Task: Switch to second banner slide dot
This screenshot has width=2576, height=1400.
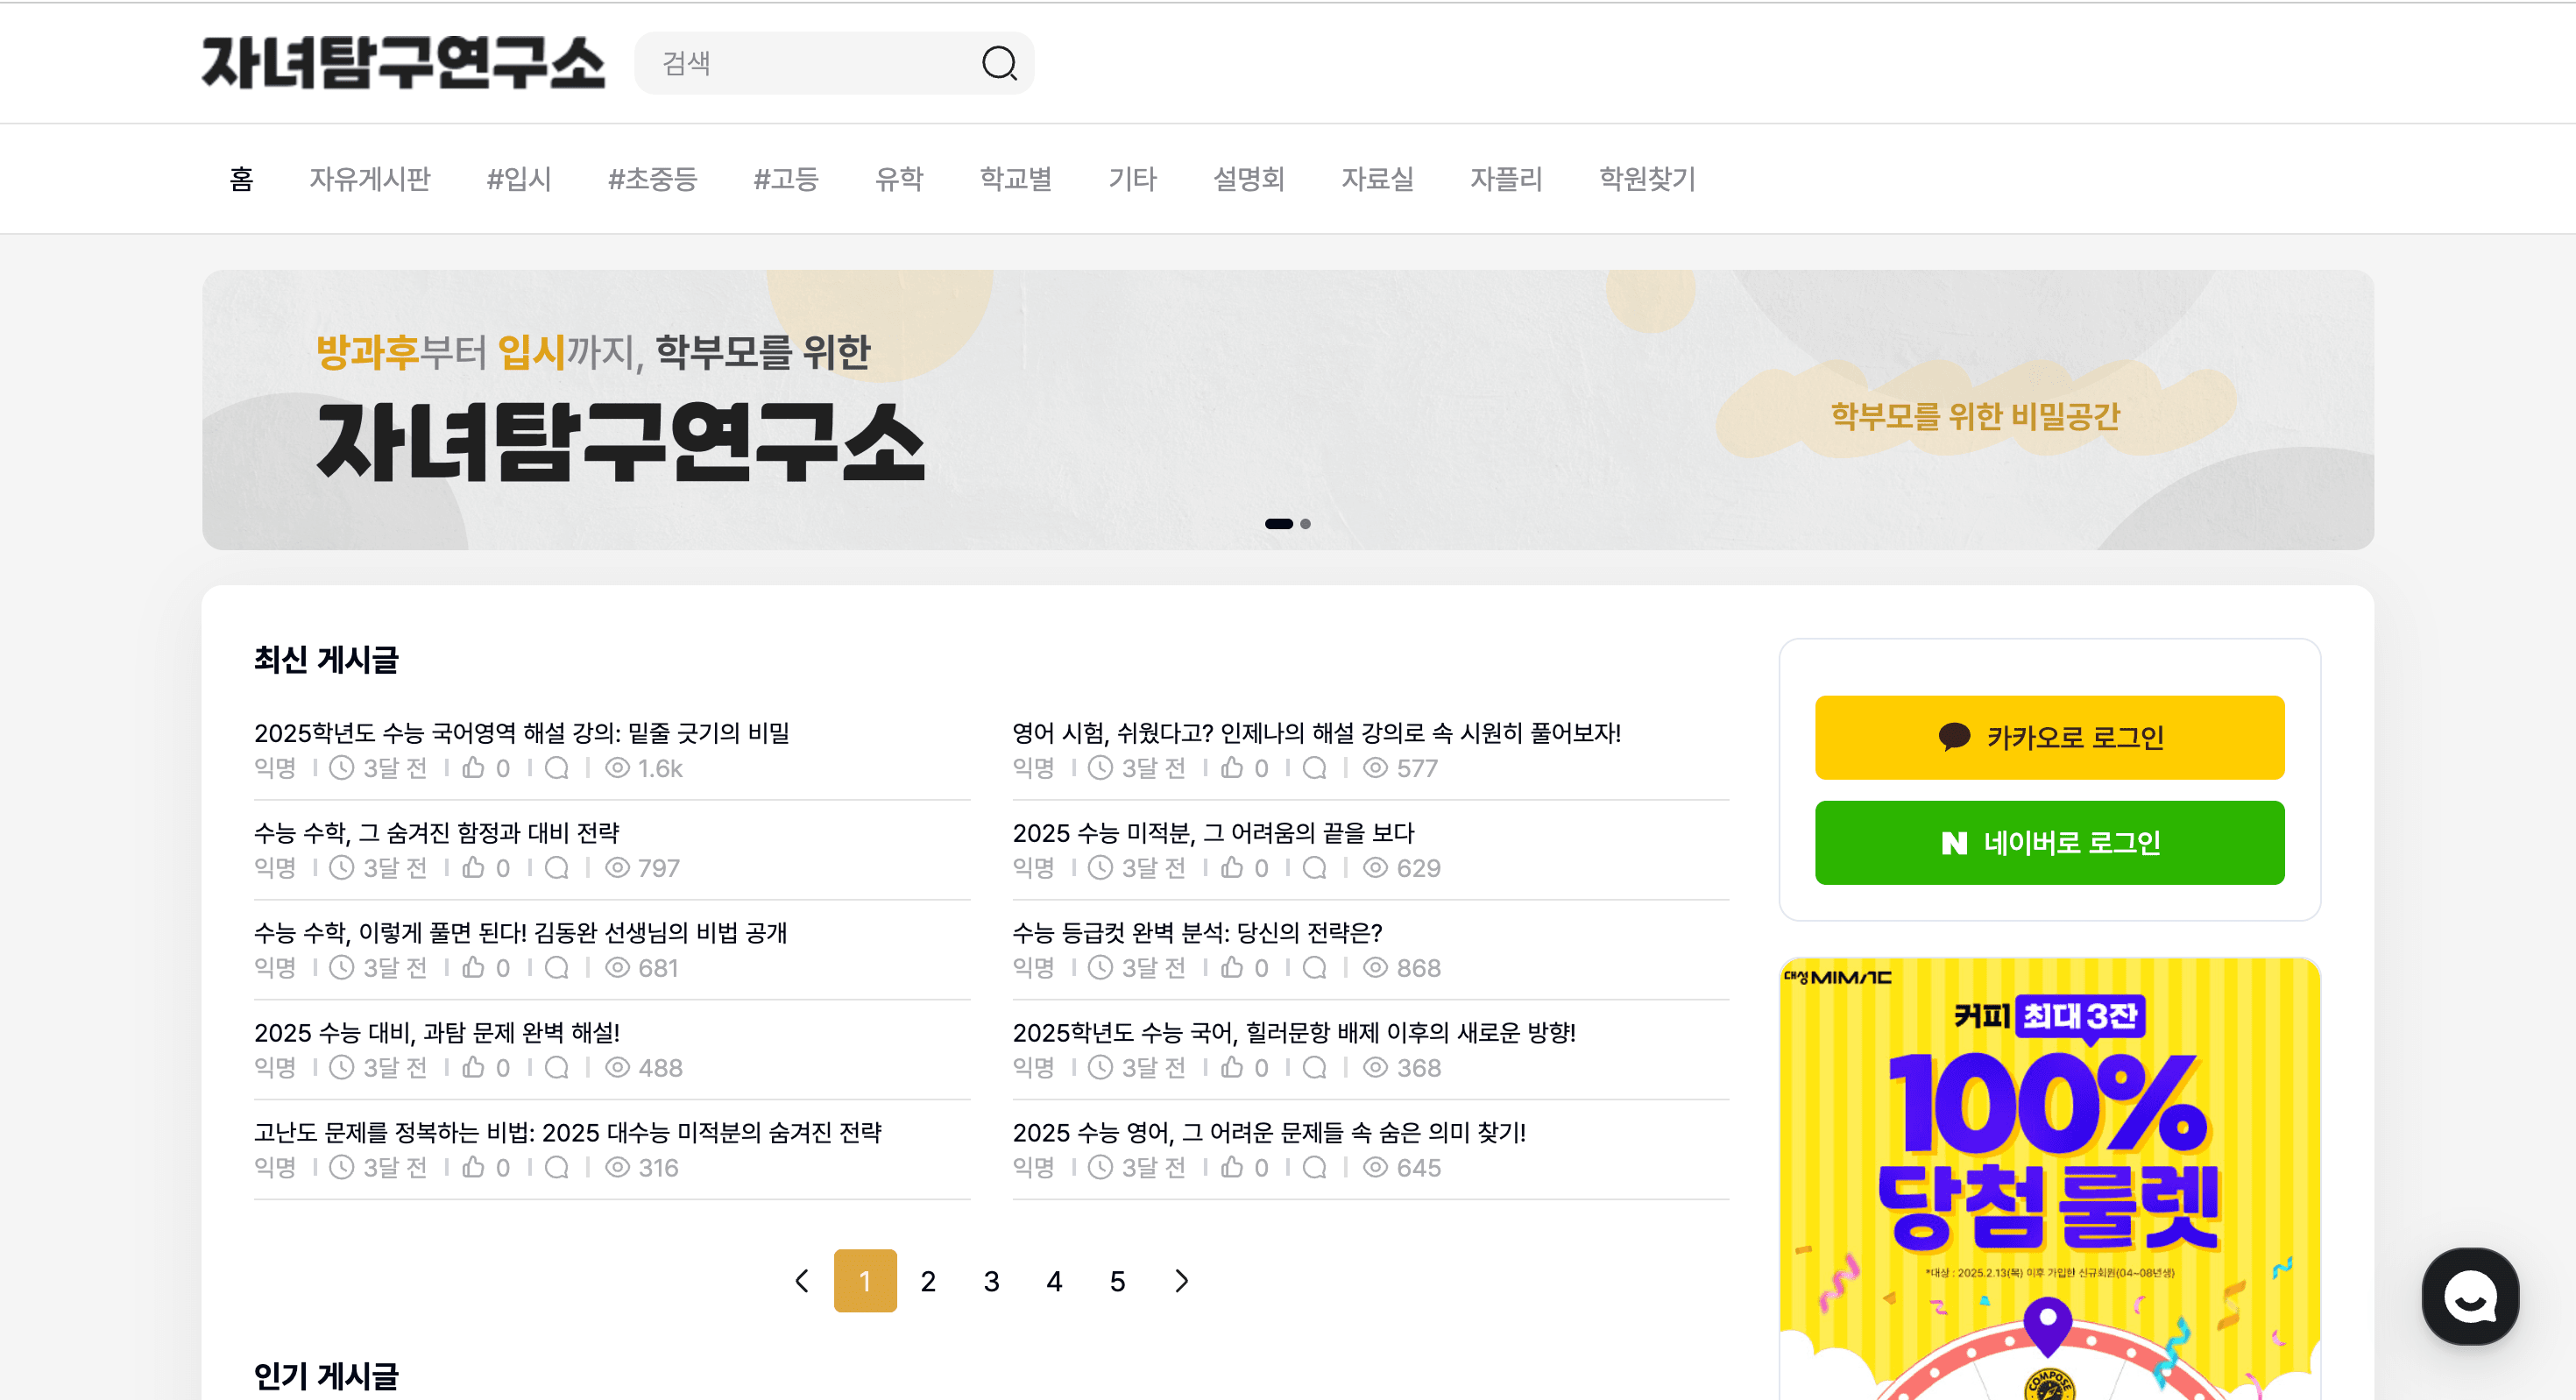Action: click(1305, 524)
